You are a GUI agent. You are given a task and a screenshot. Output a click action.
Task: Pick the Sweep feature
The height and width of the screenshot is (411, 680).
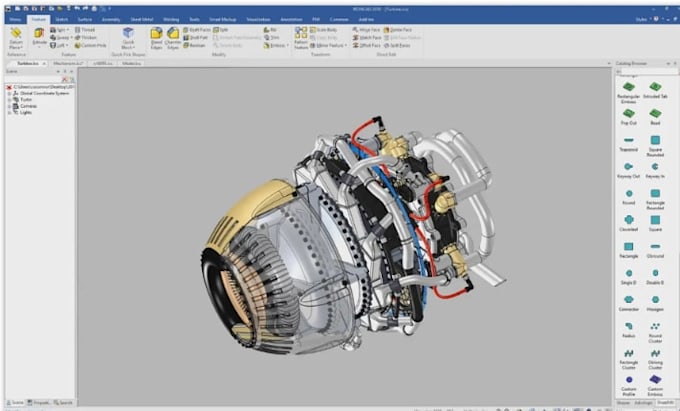(61, 38)
